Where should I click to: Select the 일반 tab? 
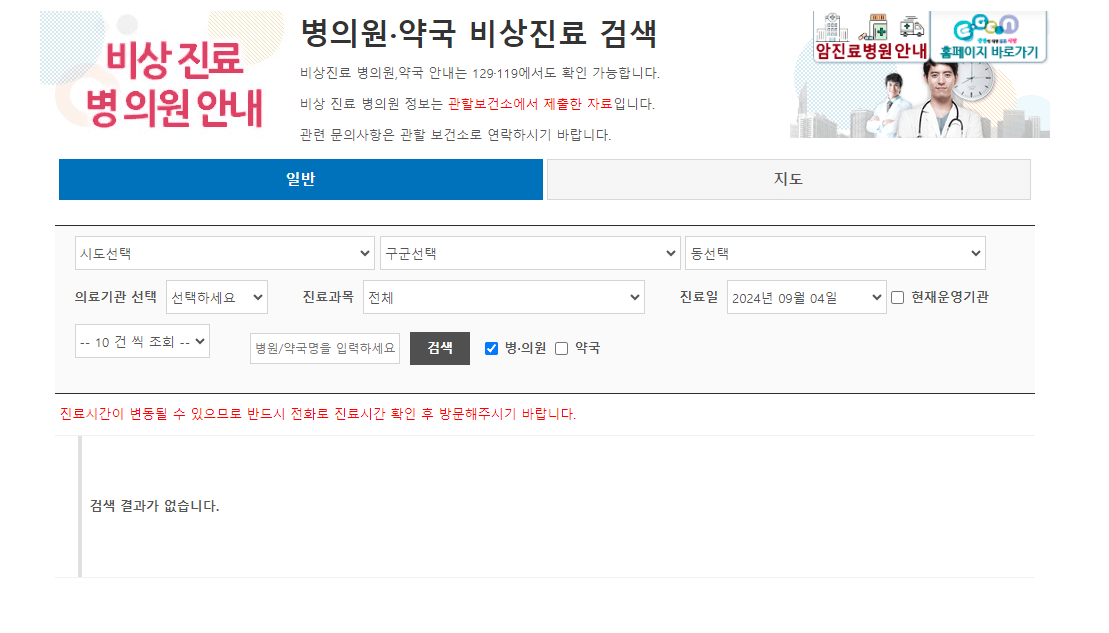300,179
